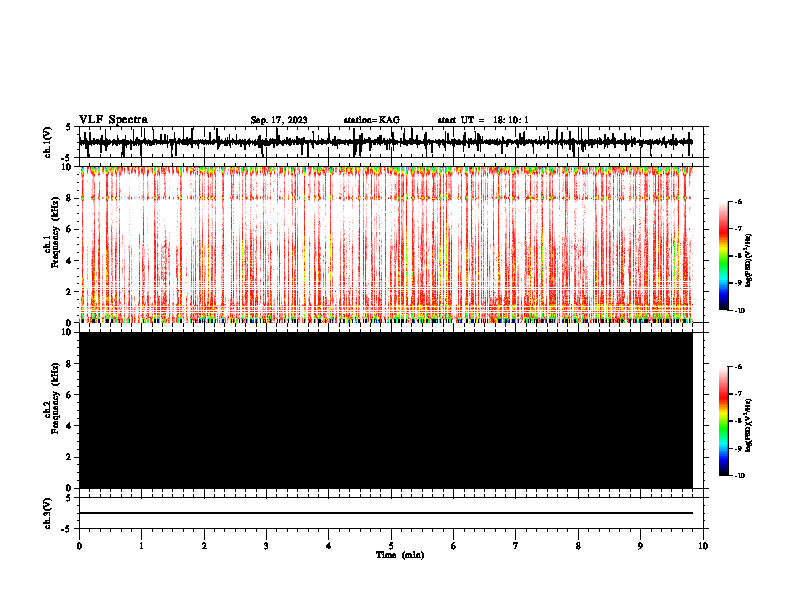
Task: Click the "-5" tick on ch.3(V) axis
Action: (66, 529)
